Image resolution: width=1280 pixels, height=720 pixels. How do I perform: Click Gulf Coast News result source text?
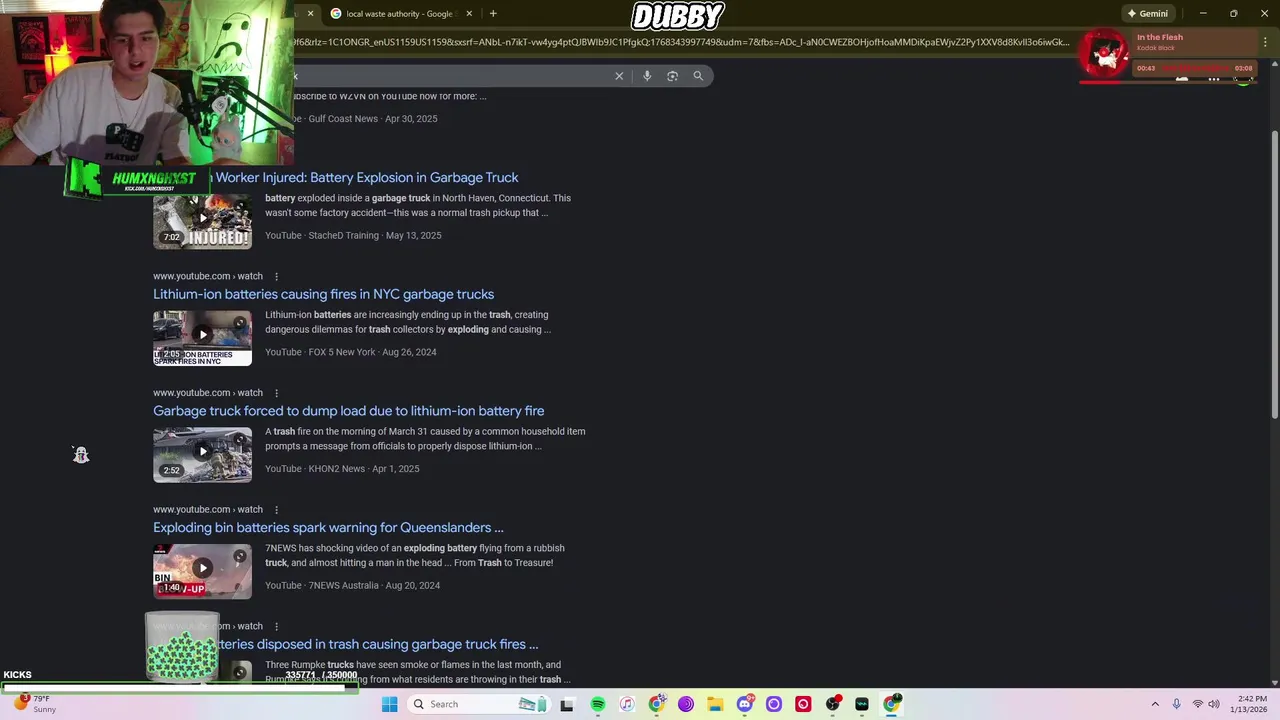(343, 119)
